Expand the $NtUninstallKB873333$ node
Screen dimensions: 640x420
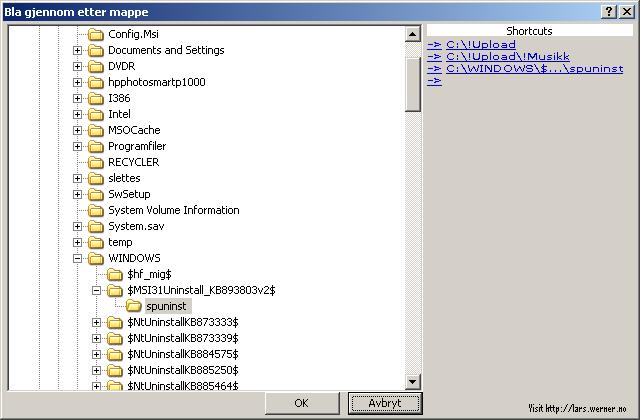pyautogui.click(x=96, y=322)
